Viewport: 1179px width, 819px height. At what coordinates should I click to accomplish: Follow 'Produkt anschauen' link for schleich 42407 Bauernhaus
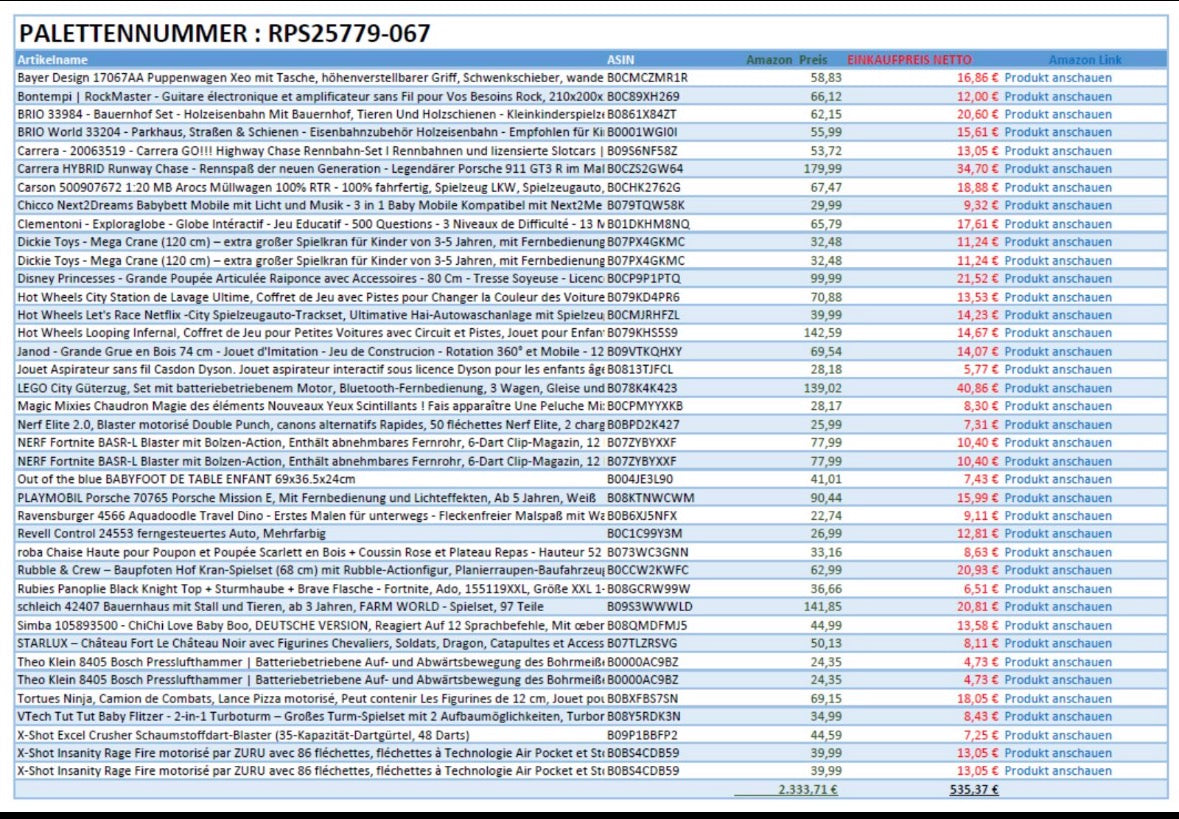pyautogui.click(x=1057, y=607)
